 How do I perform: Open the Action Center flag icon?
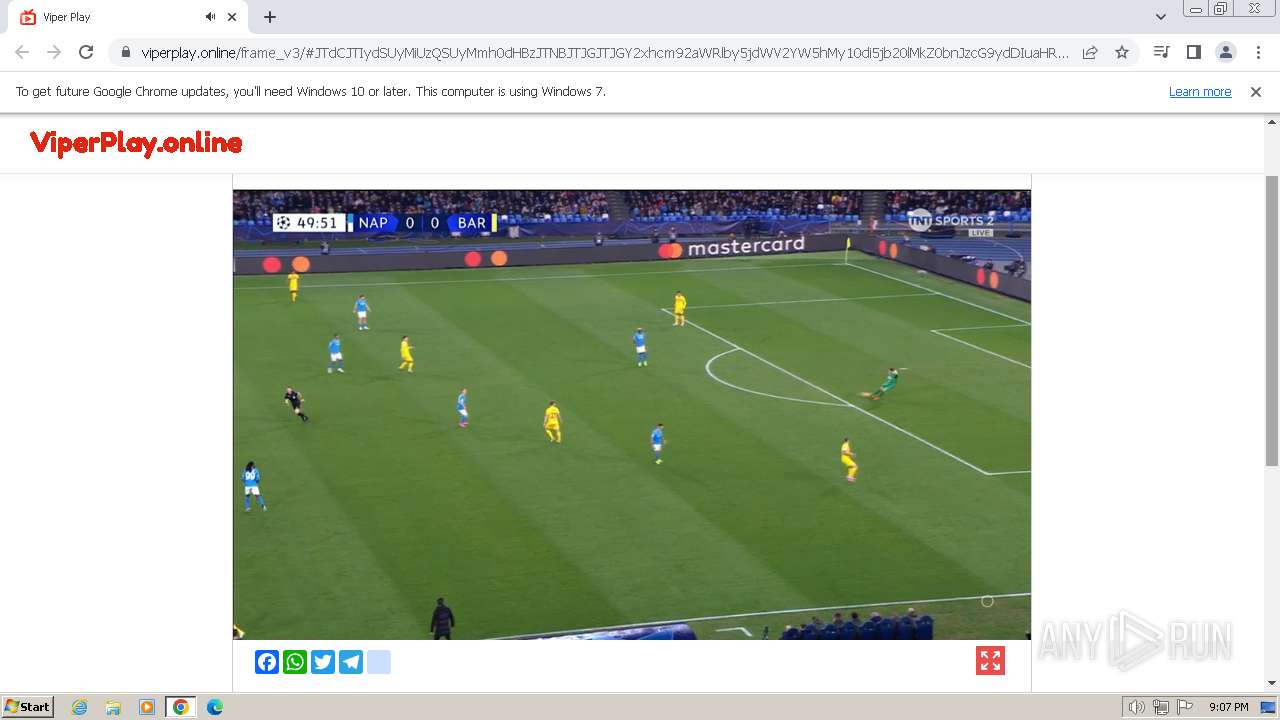(1185, 707)
